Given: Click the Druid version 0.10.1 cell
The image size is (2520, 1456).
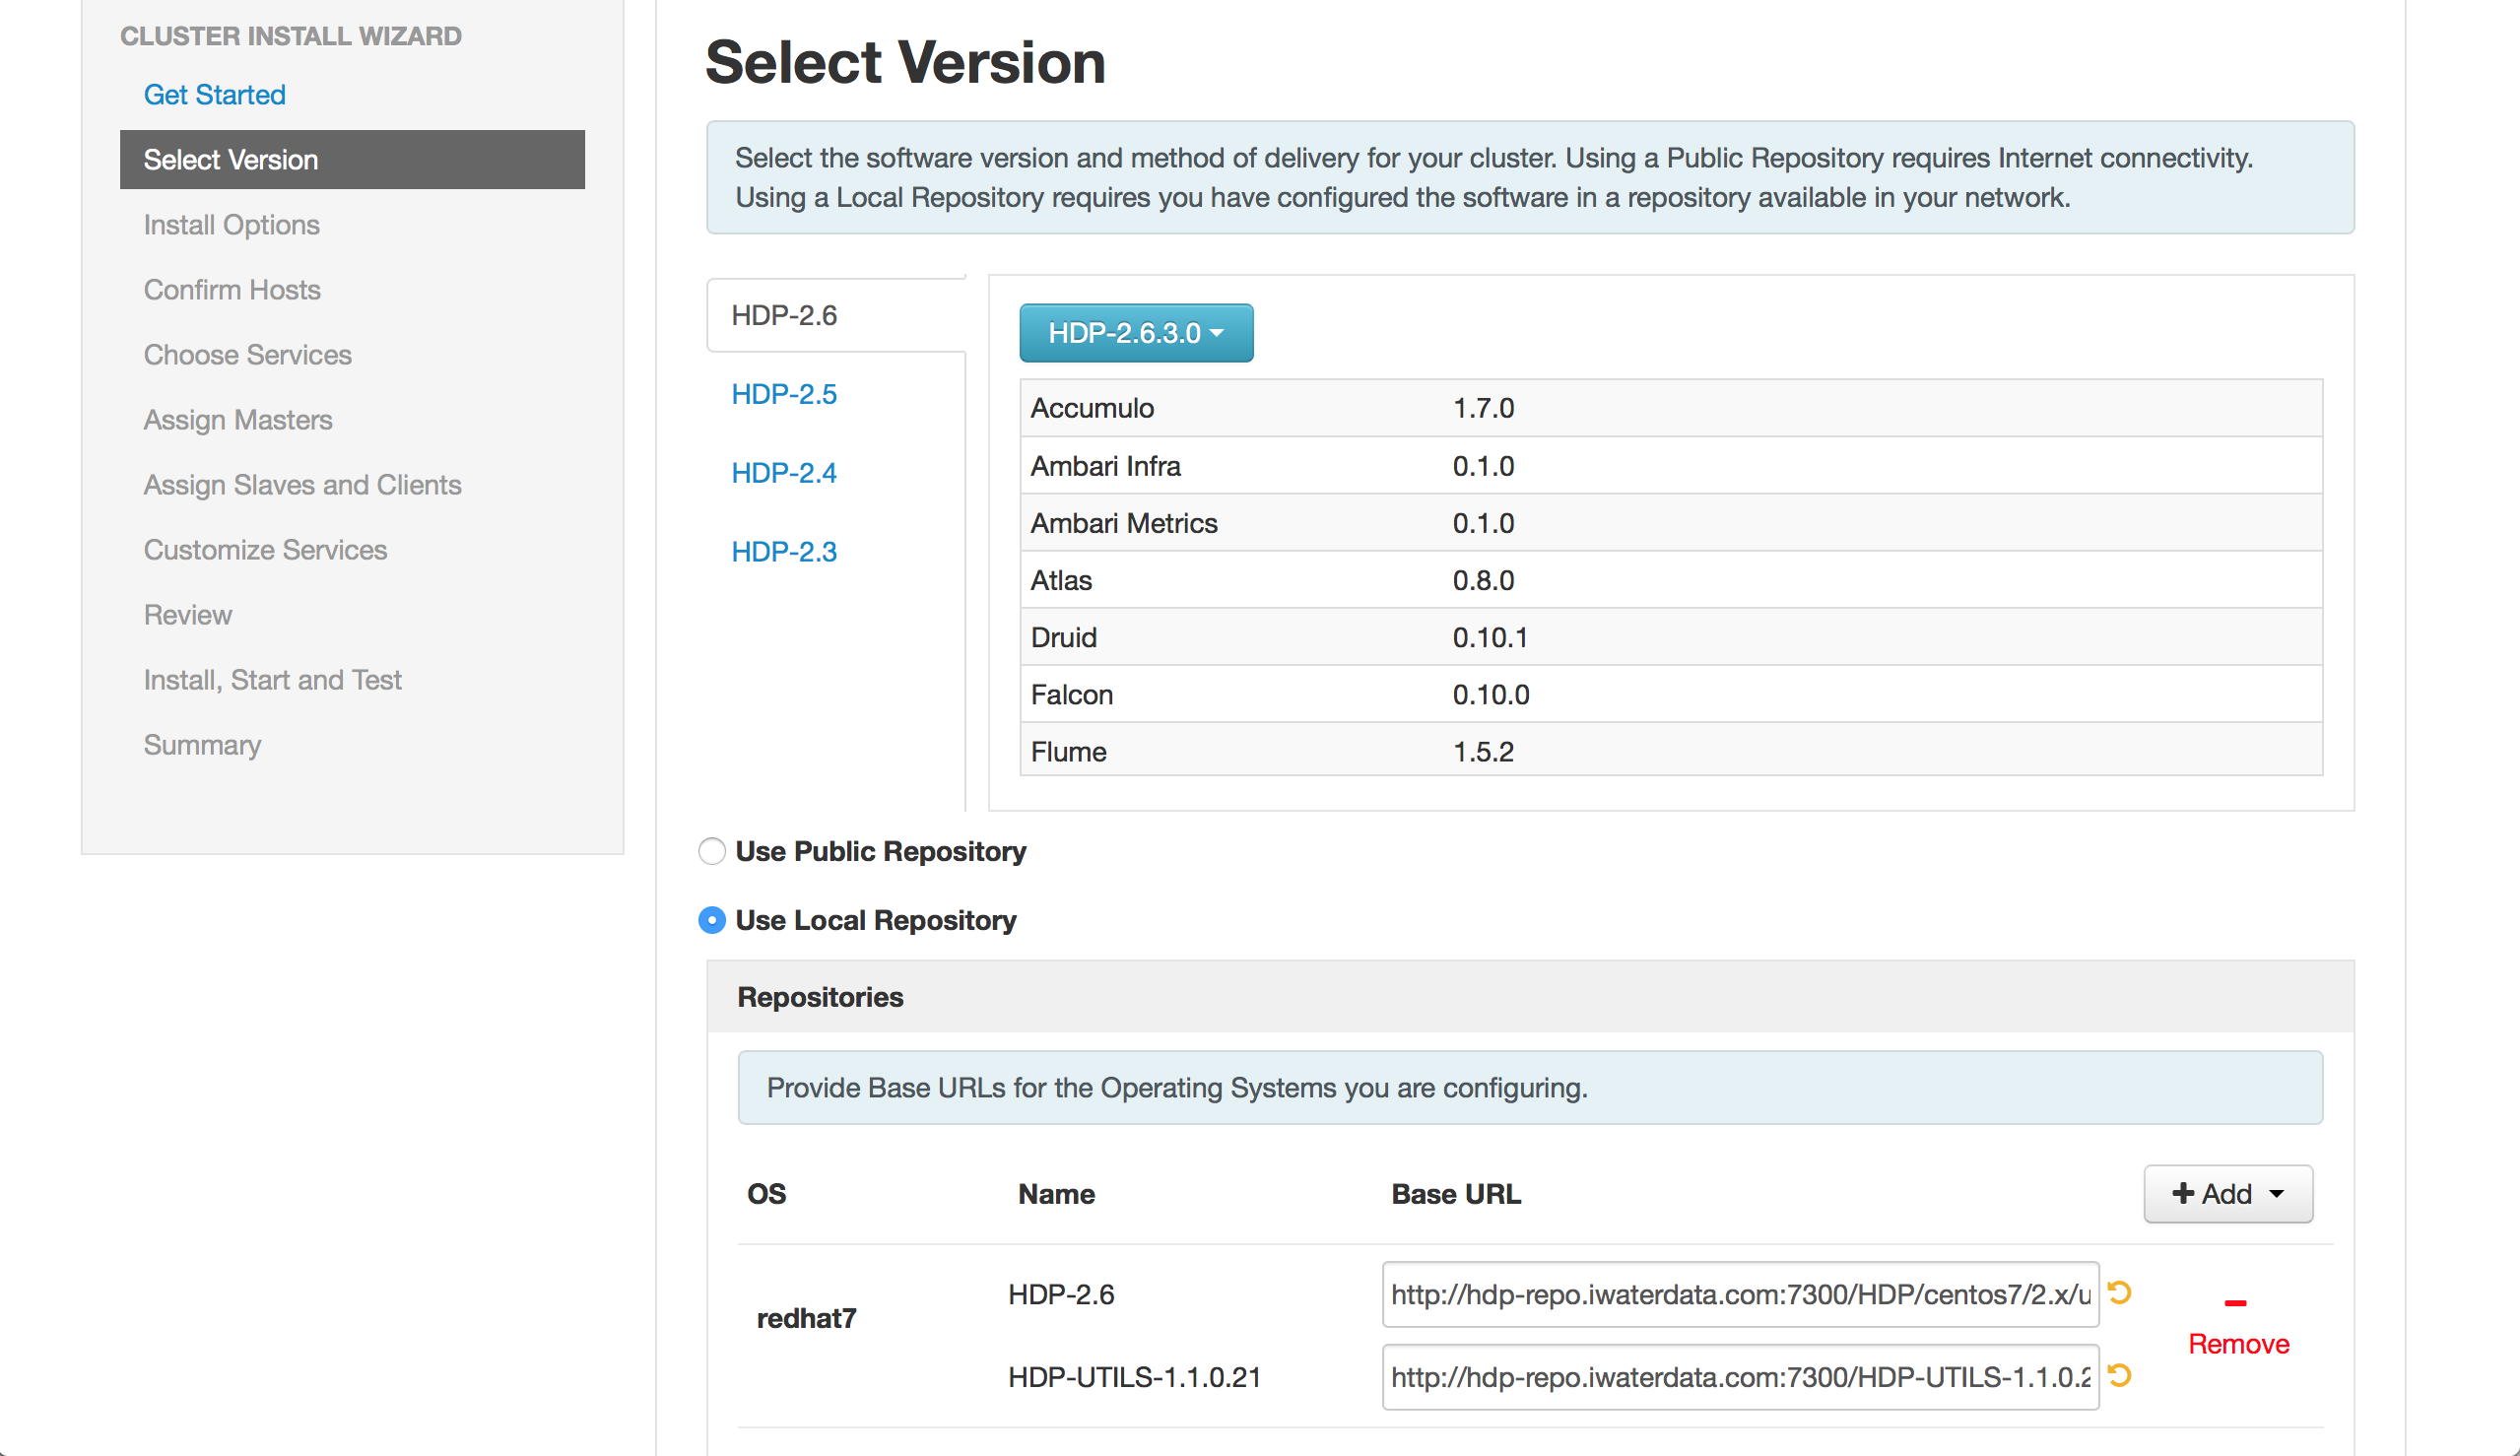Looking at the screenshot, I should 1490,637.
